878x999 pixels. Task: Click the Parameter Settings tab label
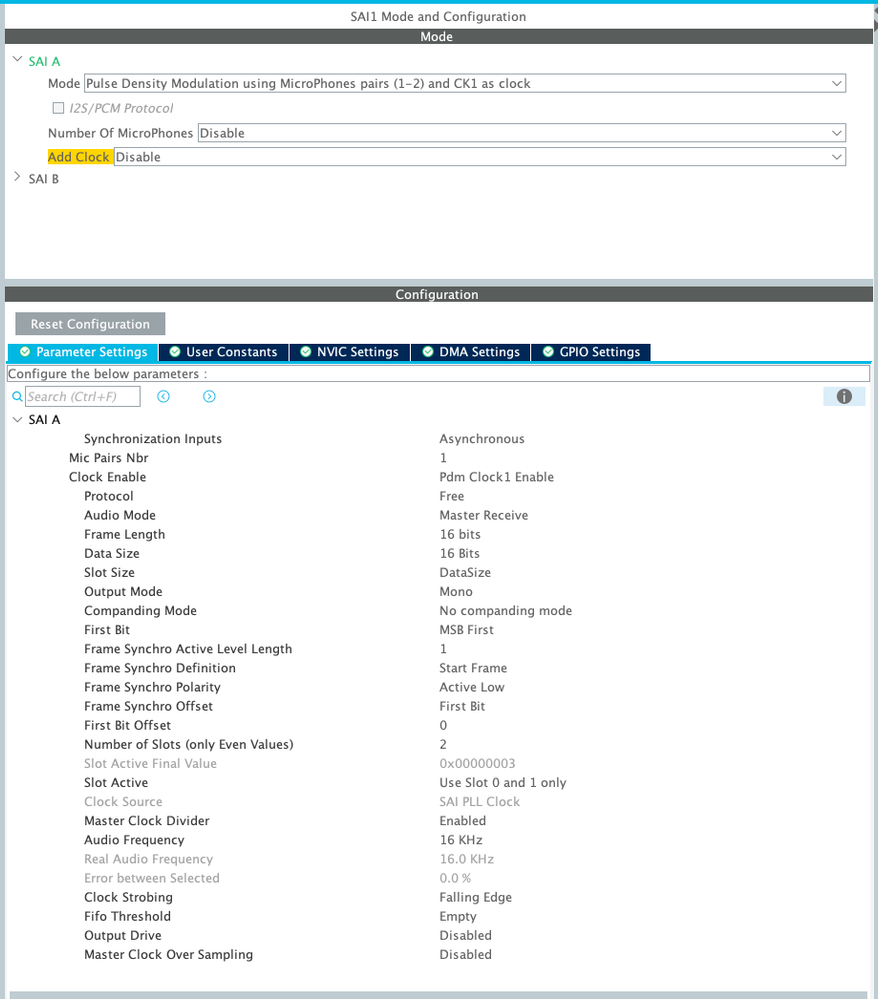(x=91, y=352)
